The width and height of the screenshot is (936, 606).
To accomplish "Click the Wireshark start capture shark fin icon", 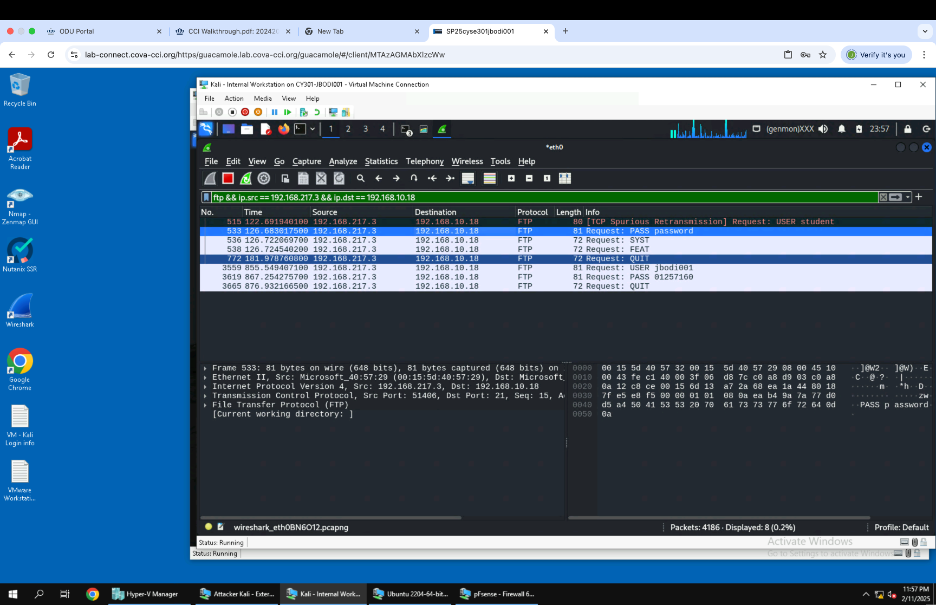I will [x=210, y=178].
